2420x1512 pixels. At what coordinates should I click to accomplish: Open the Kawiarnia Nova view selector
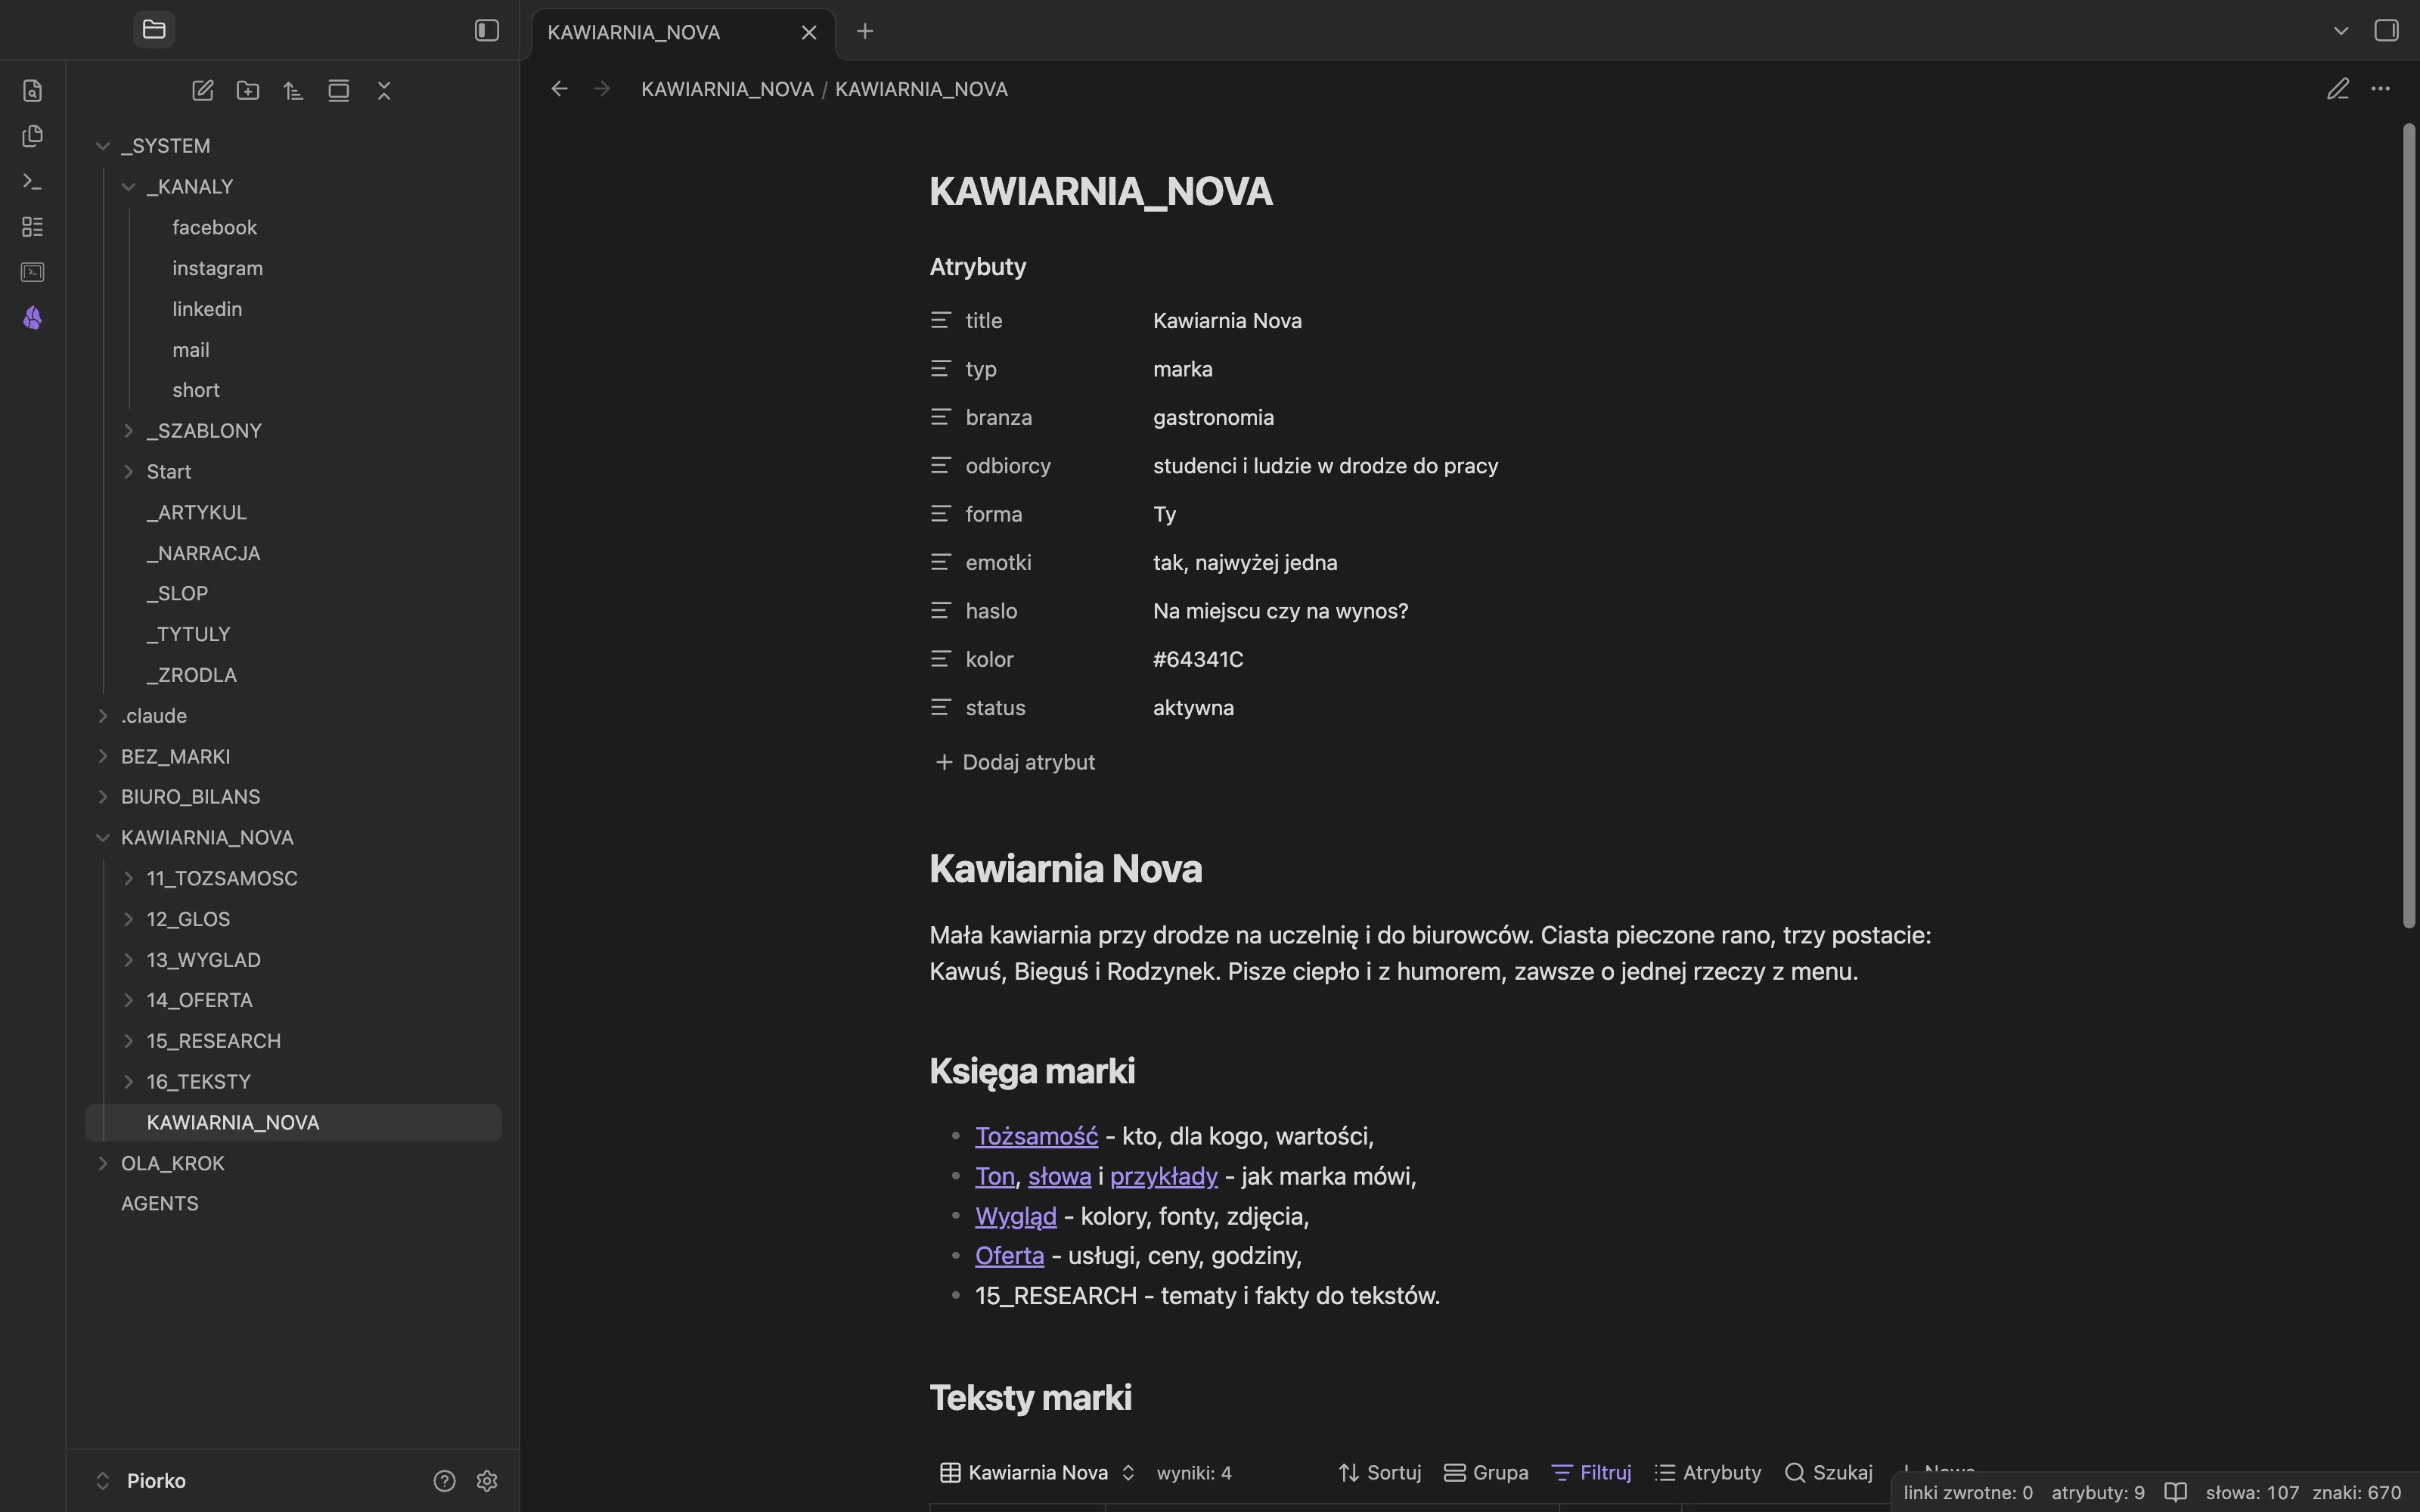tap(1037, 1473)
